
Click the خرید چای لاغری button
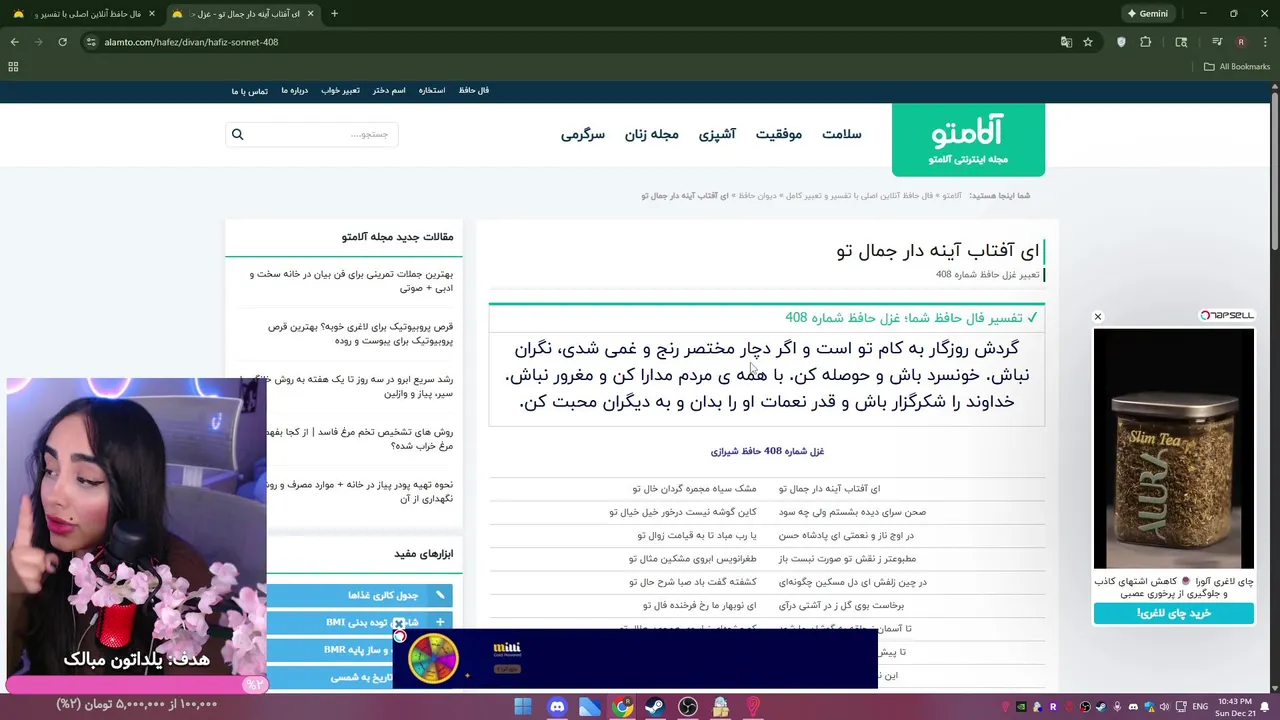pos(1173,613)
